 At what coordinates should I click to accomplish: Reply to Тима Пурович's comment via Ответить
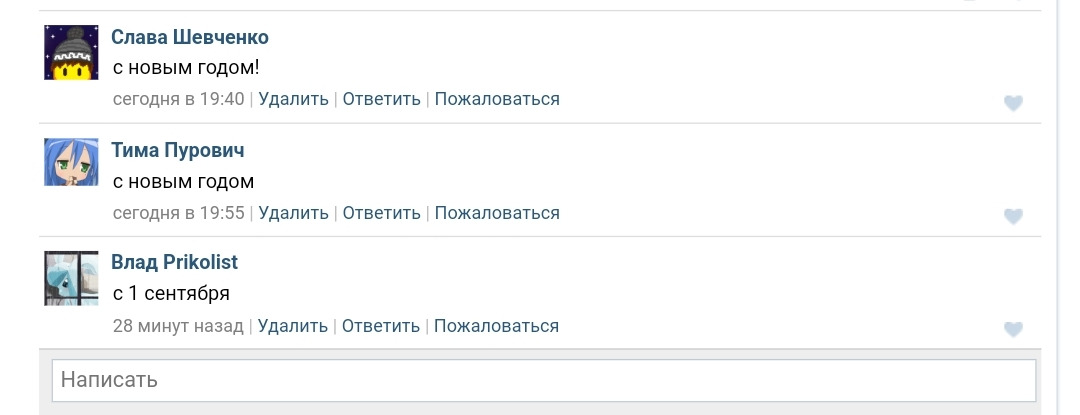pyautogui.click(x=382, y=213)
